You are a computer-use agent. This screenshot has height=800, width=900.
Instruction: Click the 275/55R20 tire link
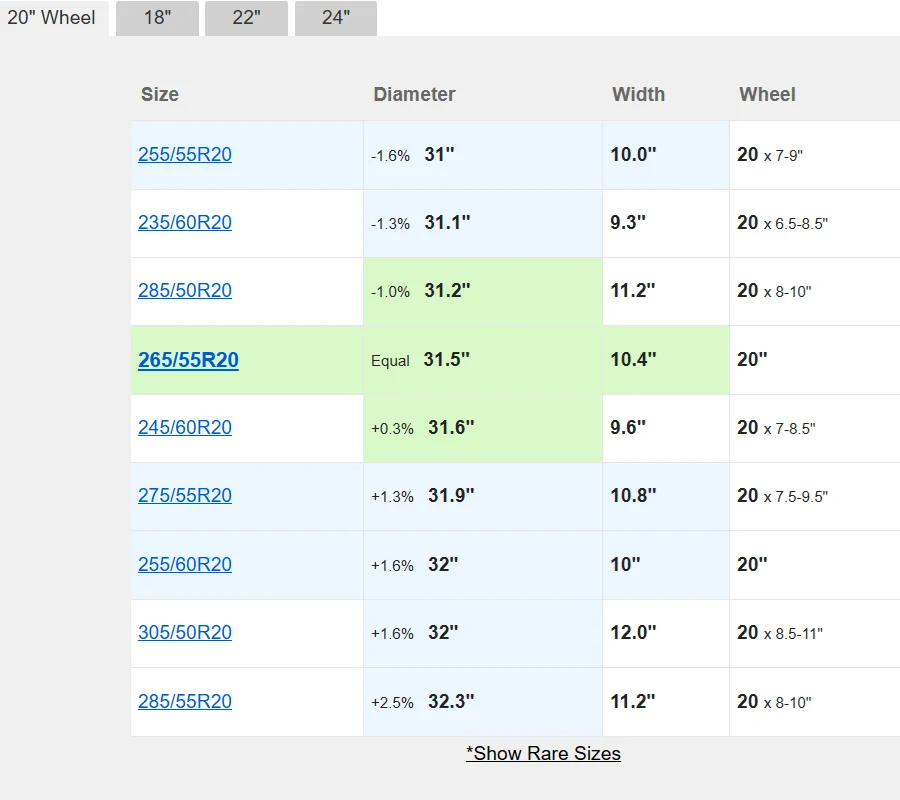(185, 496)
